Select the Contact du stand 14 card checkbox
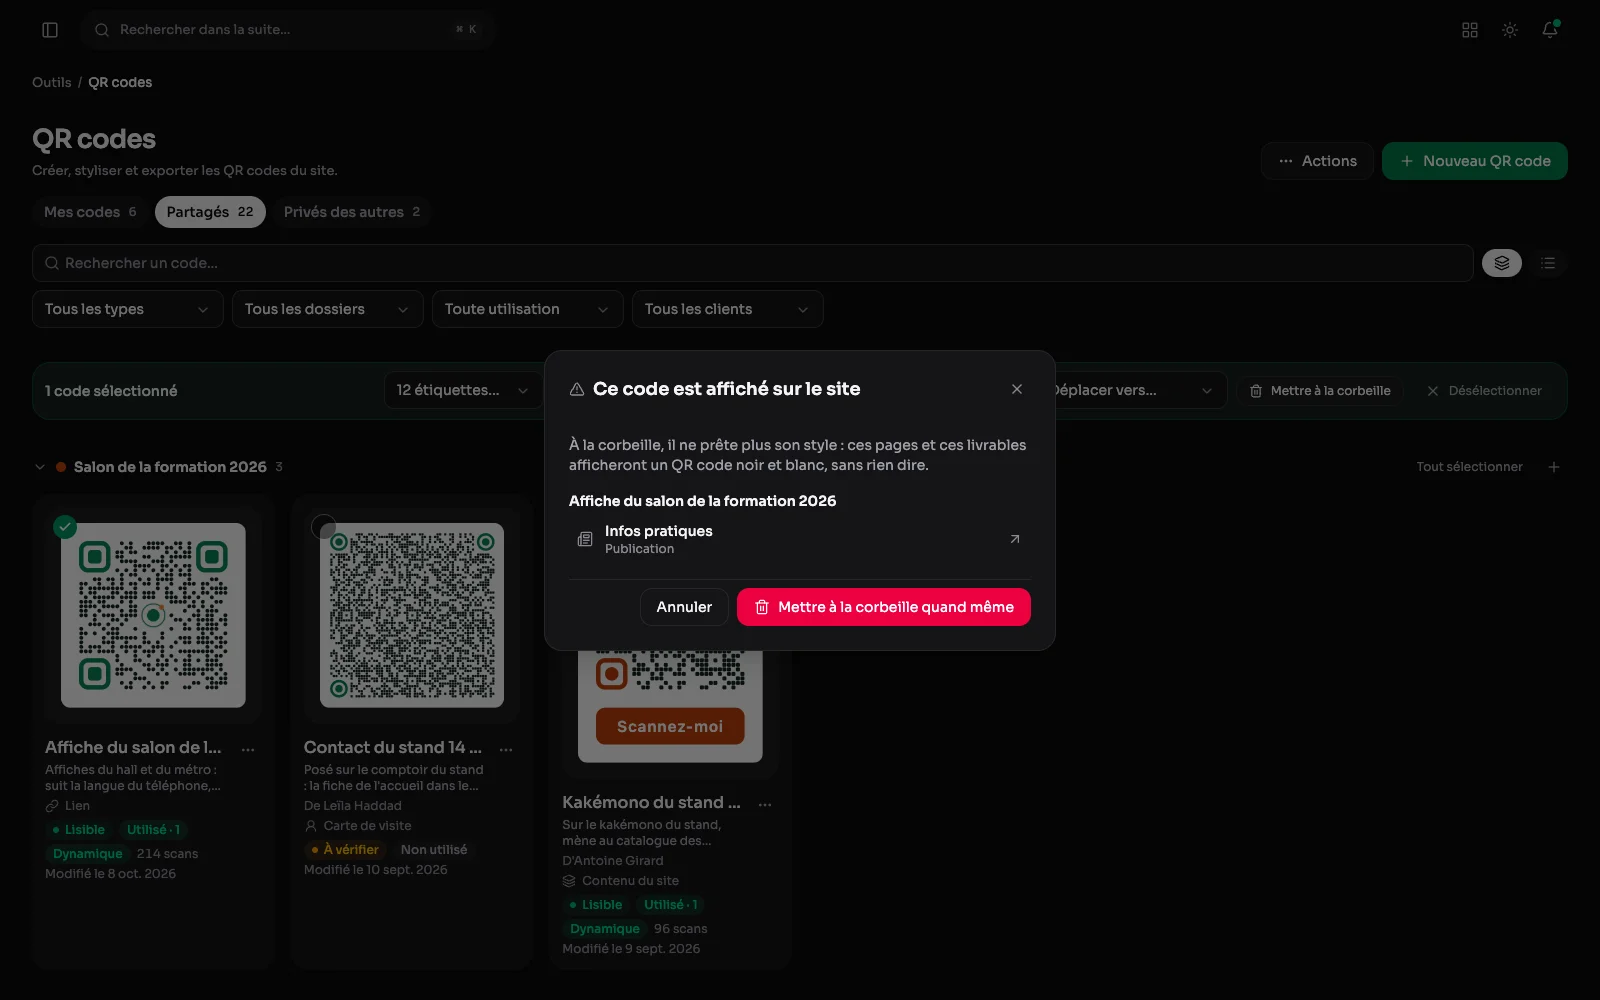Viewport: 1600px width, 1000px height. [x=323, y=526]
